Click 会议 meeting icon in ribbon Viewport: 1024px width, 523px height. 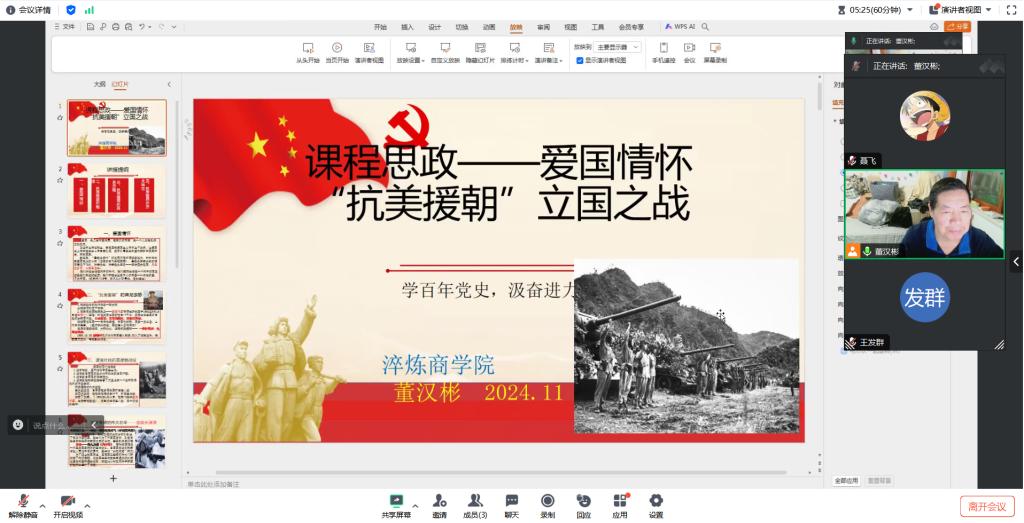689,52
